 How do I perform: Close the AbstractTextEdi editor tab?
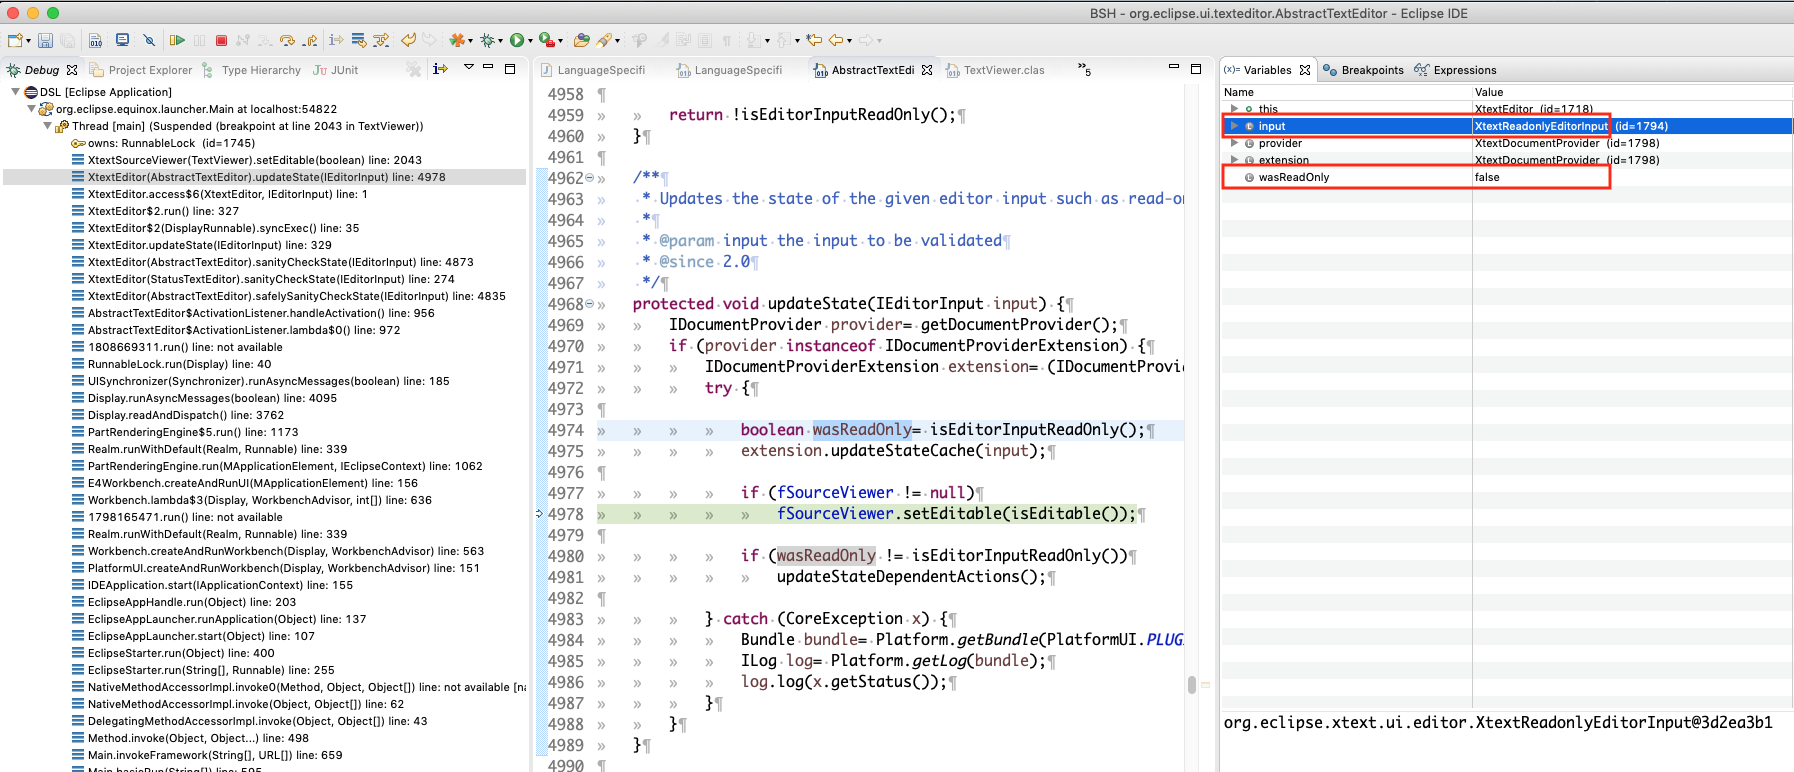tap(927, 70)
